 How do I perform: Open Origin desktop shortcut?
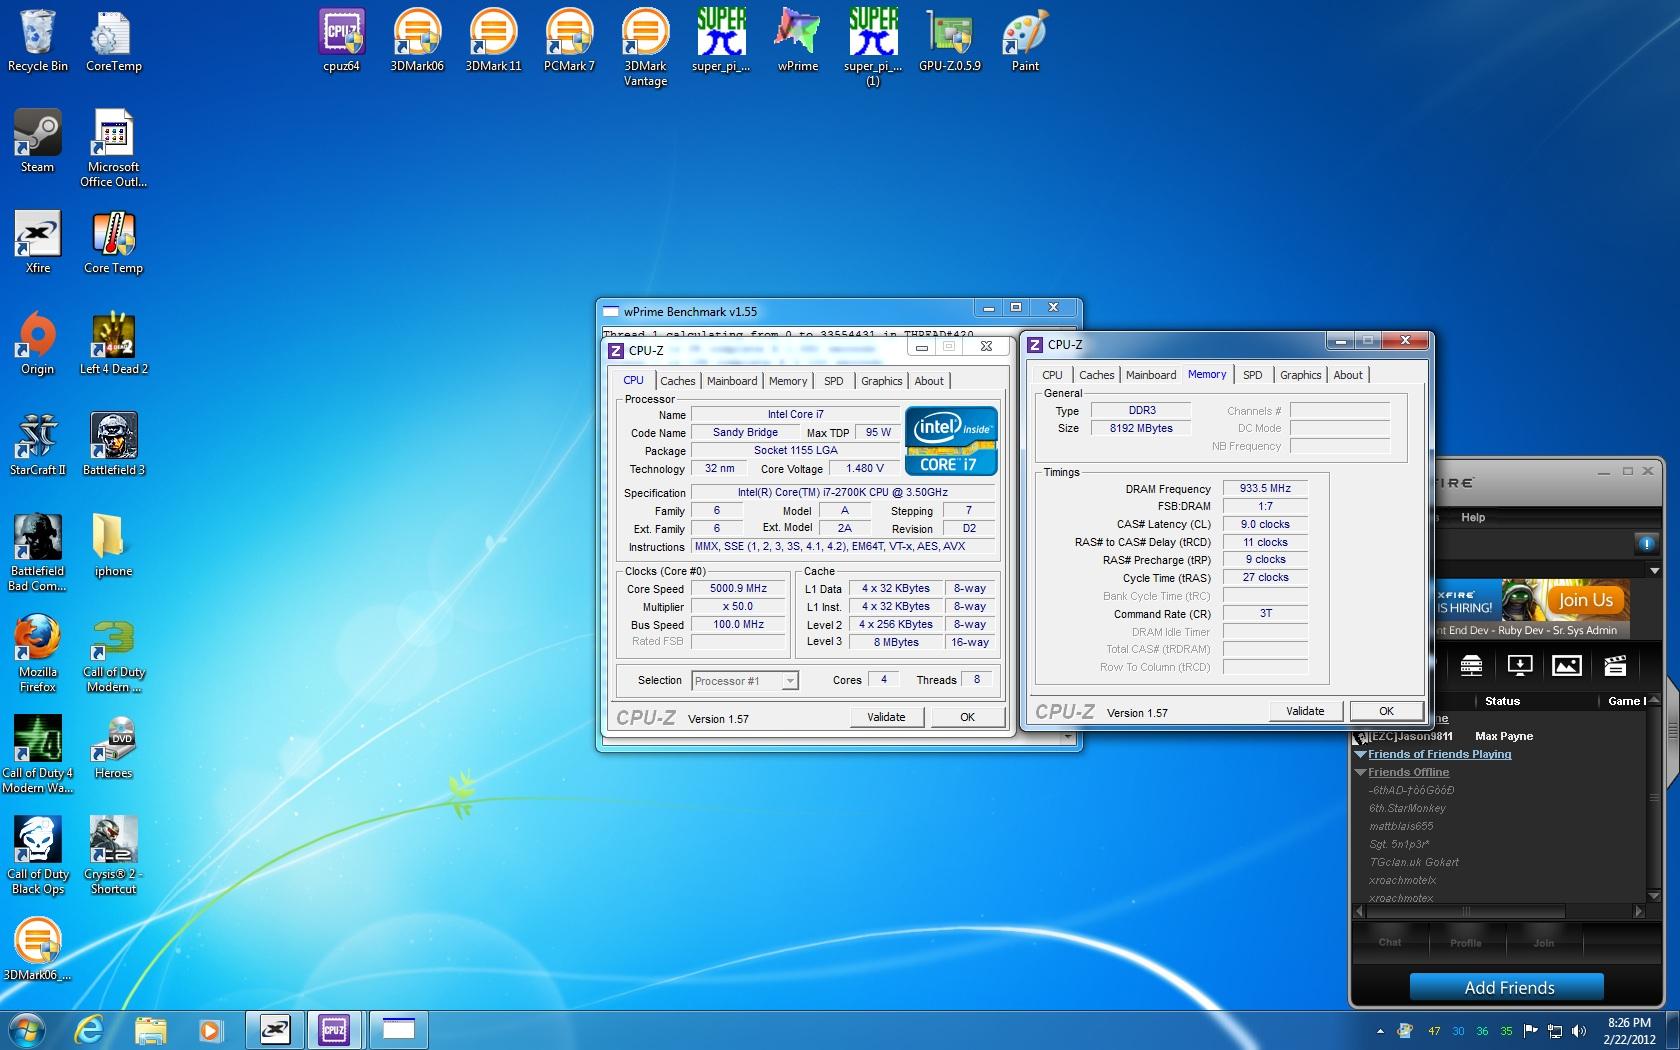(37, 343)
